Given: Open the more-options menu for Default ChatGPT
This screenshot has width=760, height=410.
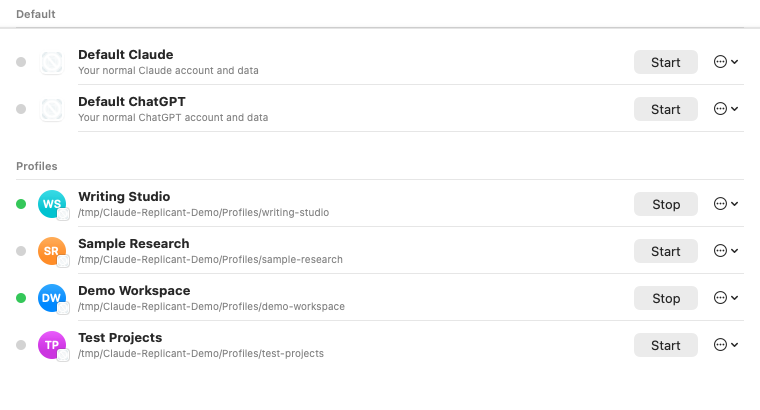Looking at the screenshot, I should pyautogui.click(x=726, y=109).
